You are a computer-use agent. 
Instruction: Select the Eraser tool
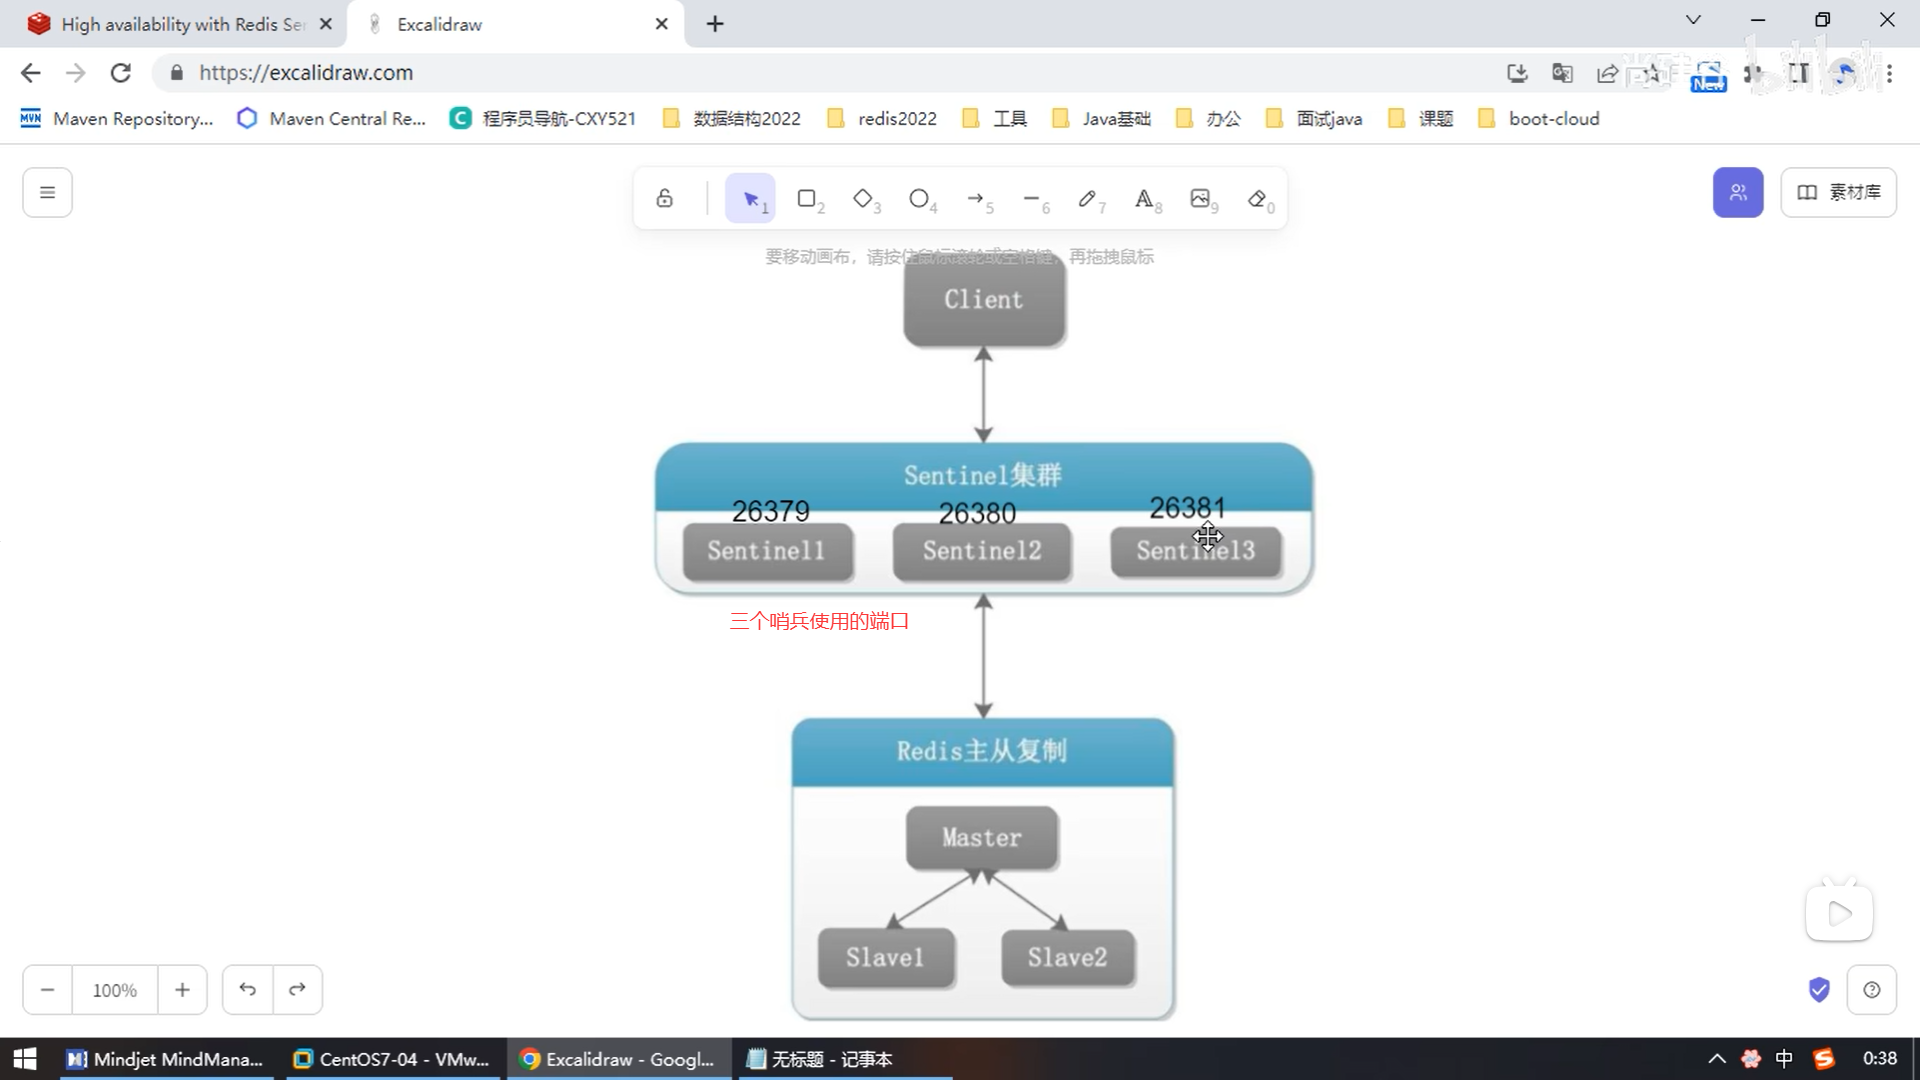click(x=1257, y=199)
